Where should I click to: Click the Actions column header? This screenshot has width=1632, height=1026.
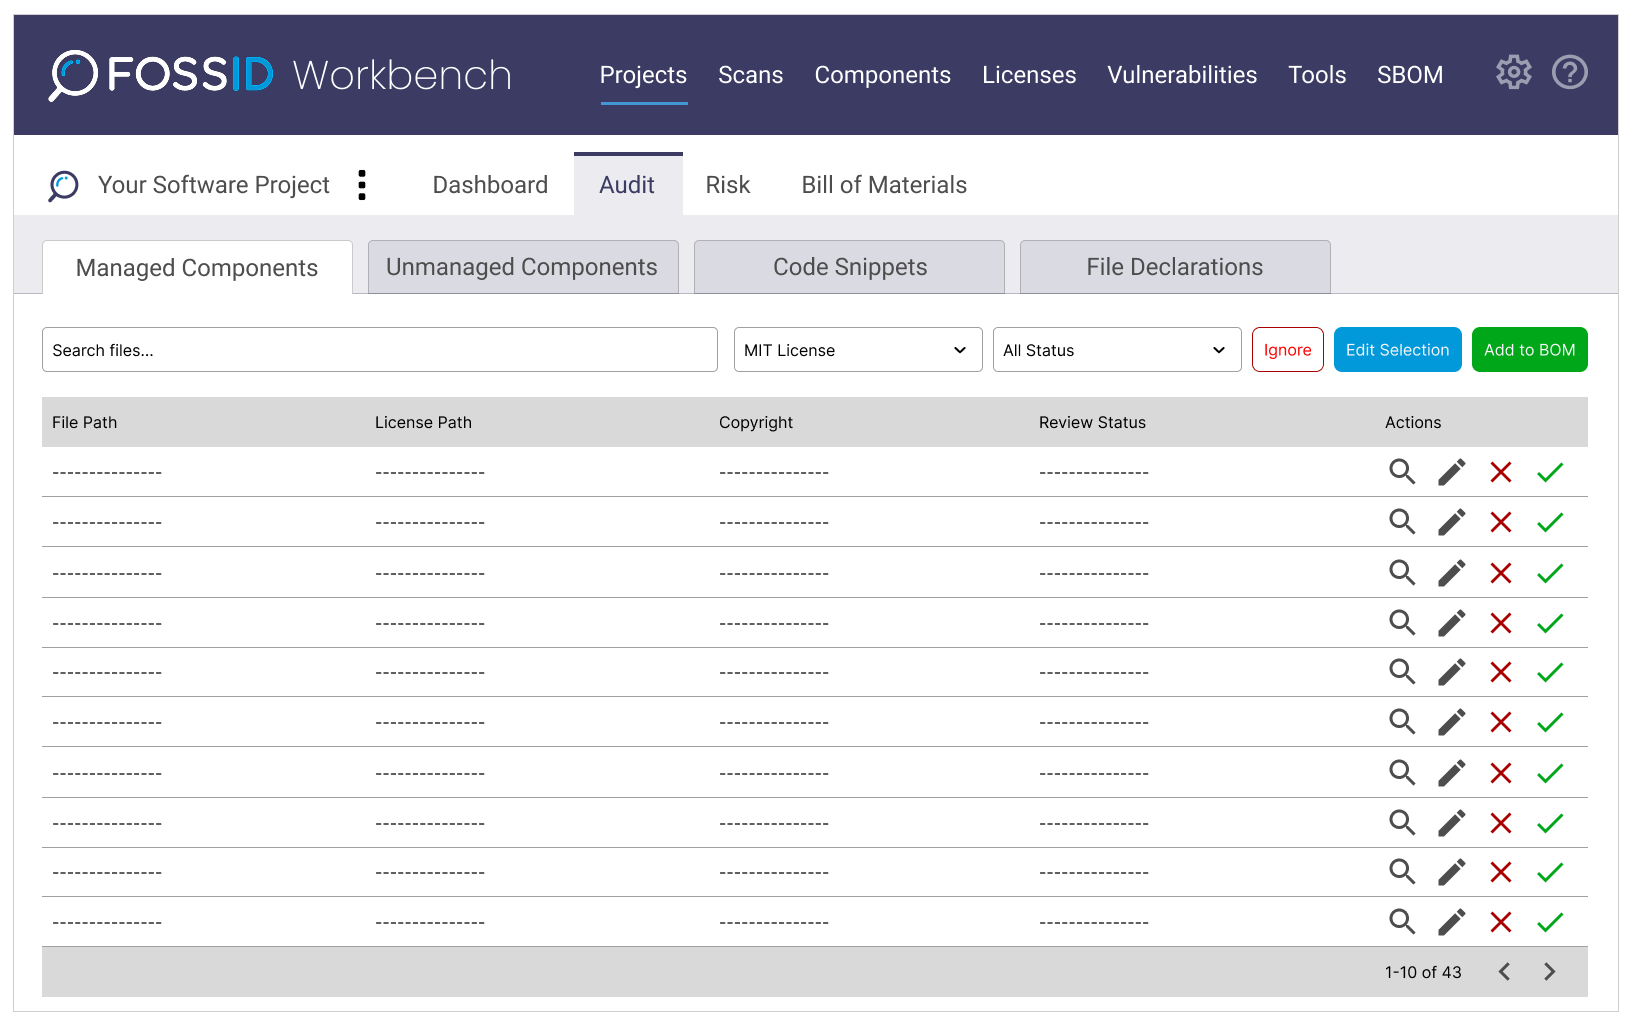click(1413, 422)
